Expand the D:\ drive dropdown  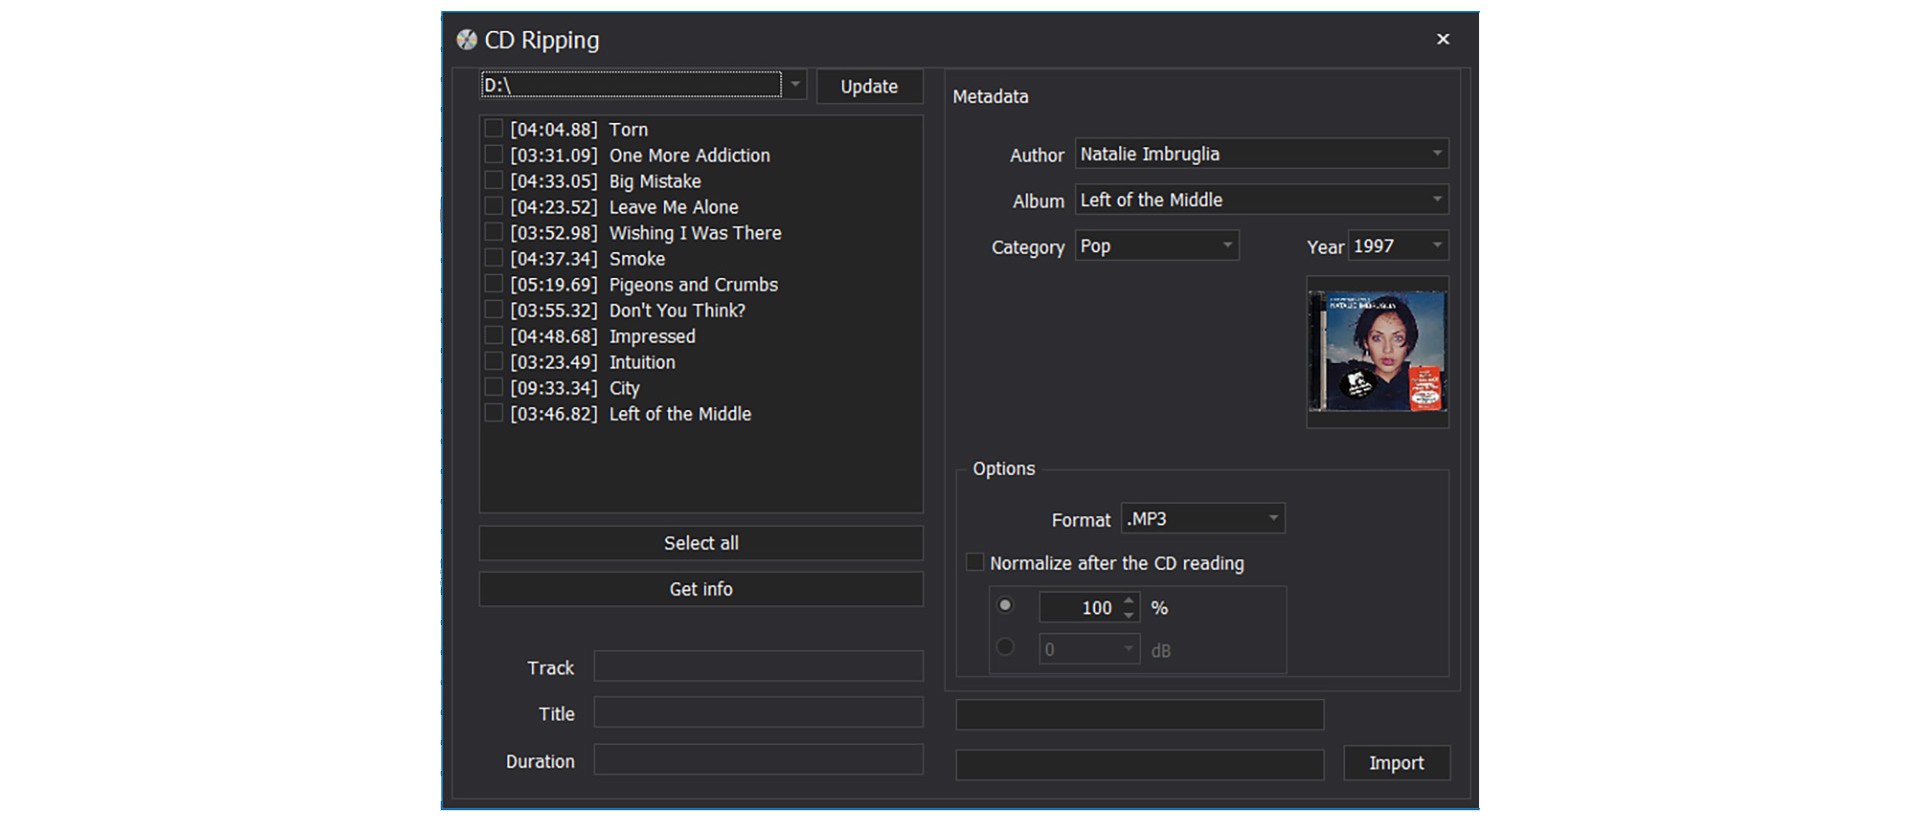(x=795, y=85)
